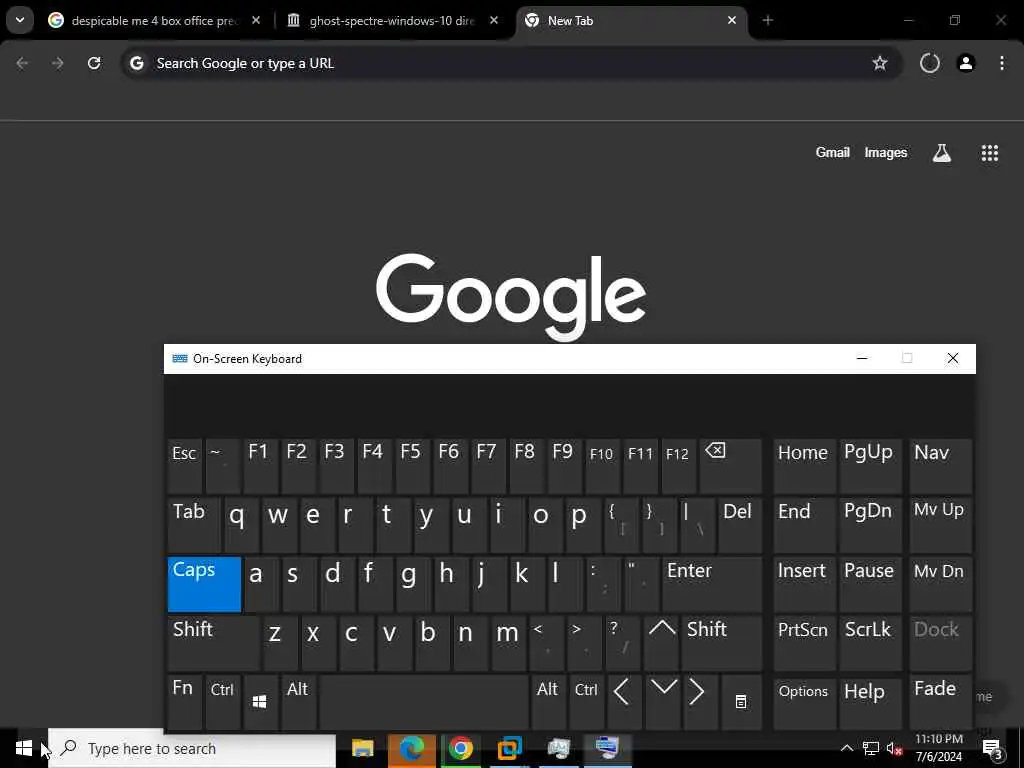This screenshot has width=1024, height=768.
Task: Close the despicable me 4 tab
Action: [256, 21]
